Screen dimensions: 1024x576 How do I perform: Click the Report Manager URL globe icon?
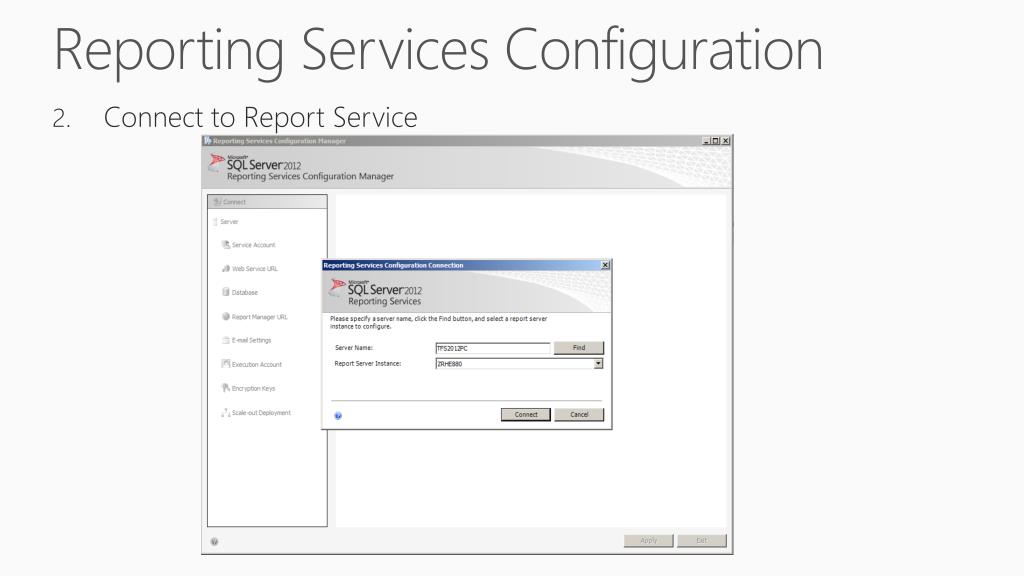[225, 316]
